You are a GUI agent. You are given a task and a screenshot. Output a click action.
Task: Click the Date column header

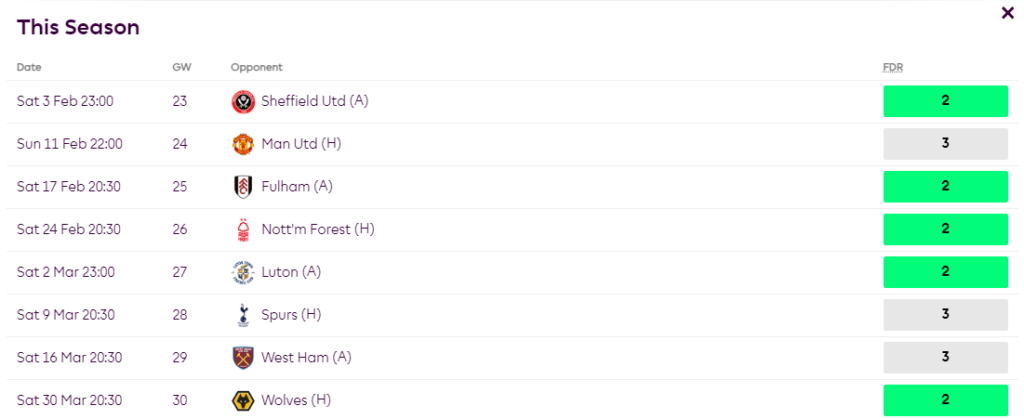tap(29, 68)
